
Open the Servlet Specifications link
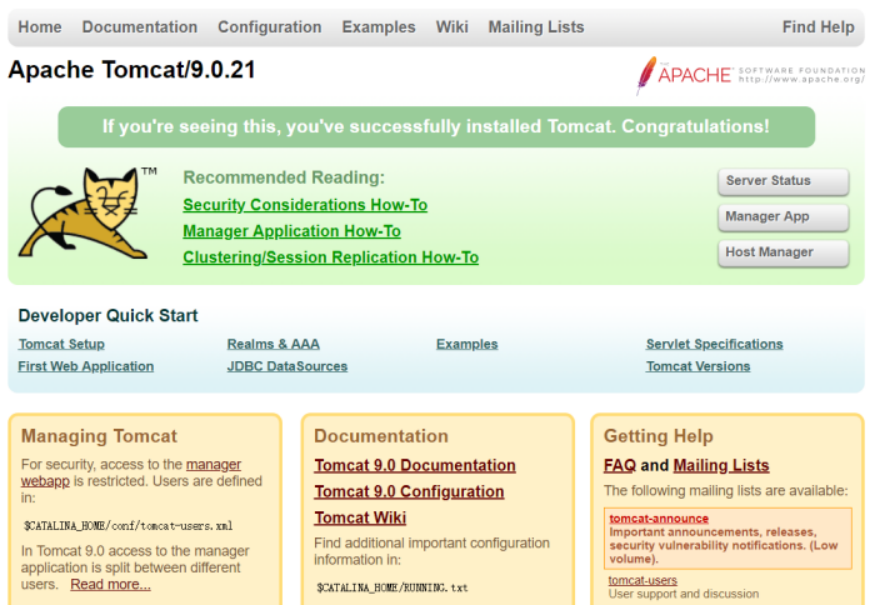714,344
